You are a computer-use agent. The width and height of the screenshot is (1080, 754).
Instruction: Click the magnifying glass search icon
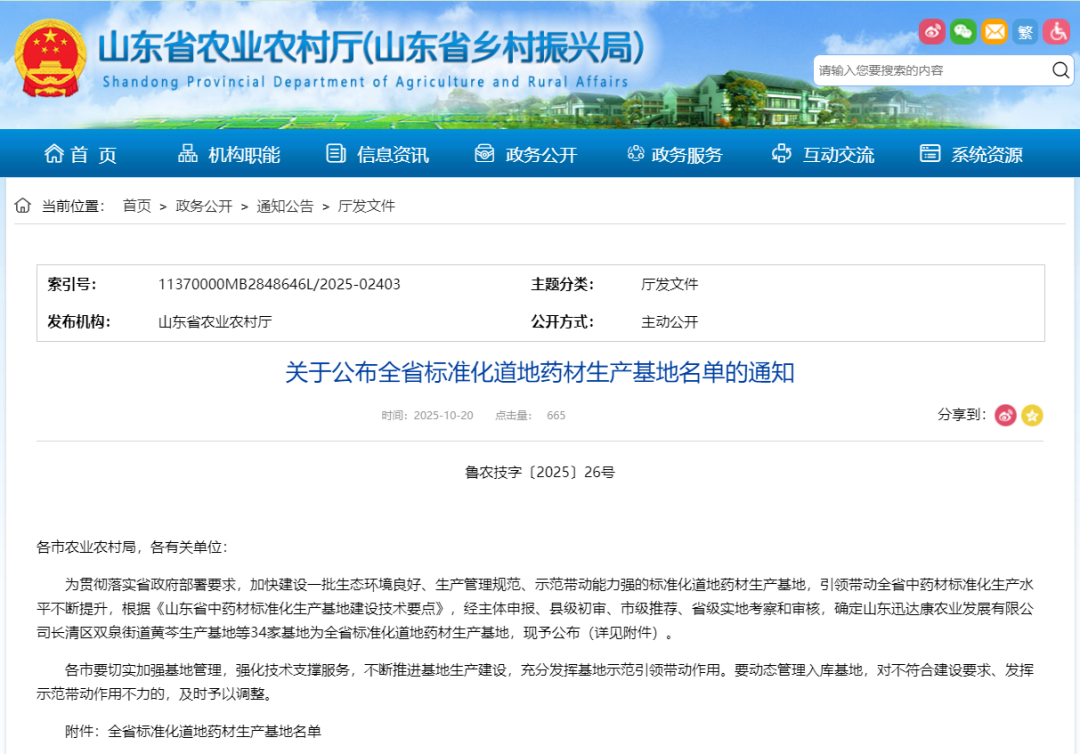coord(1060,70)
